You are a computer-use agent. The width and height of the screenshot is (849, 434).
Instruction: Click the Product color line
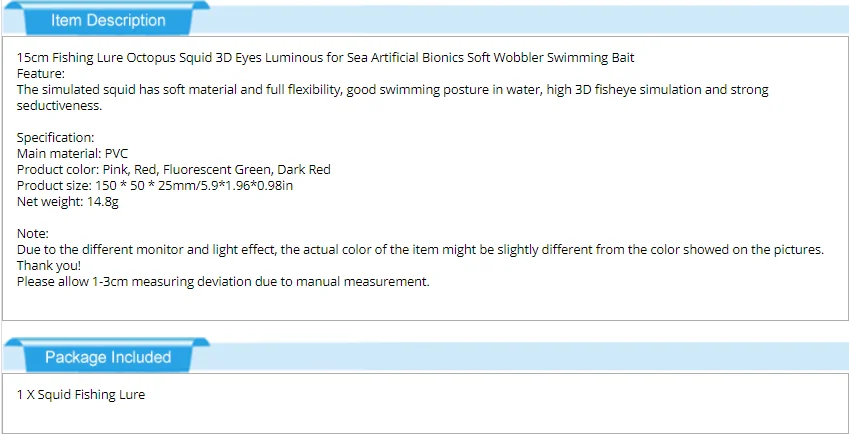click(x=173, y=170)
